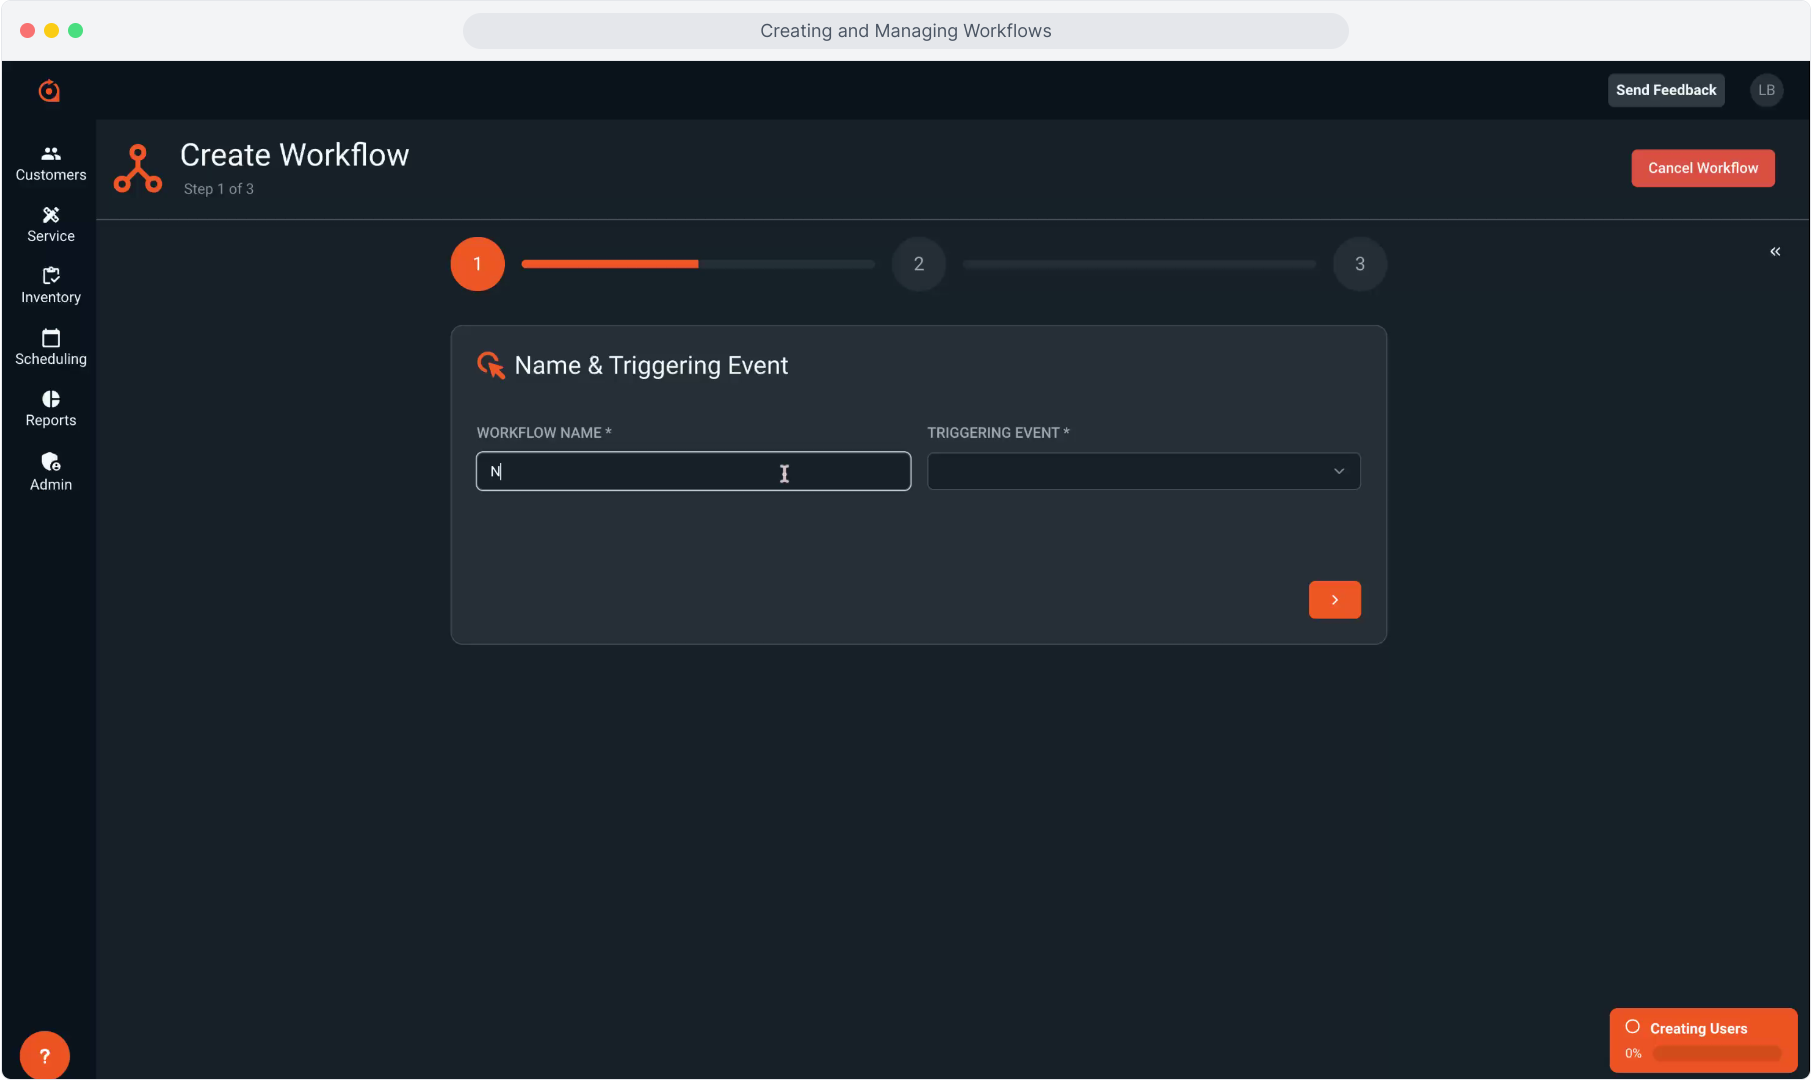View Reports in the sidebar

[x=51, y=409]
